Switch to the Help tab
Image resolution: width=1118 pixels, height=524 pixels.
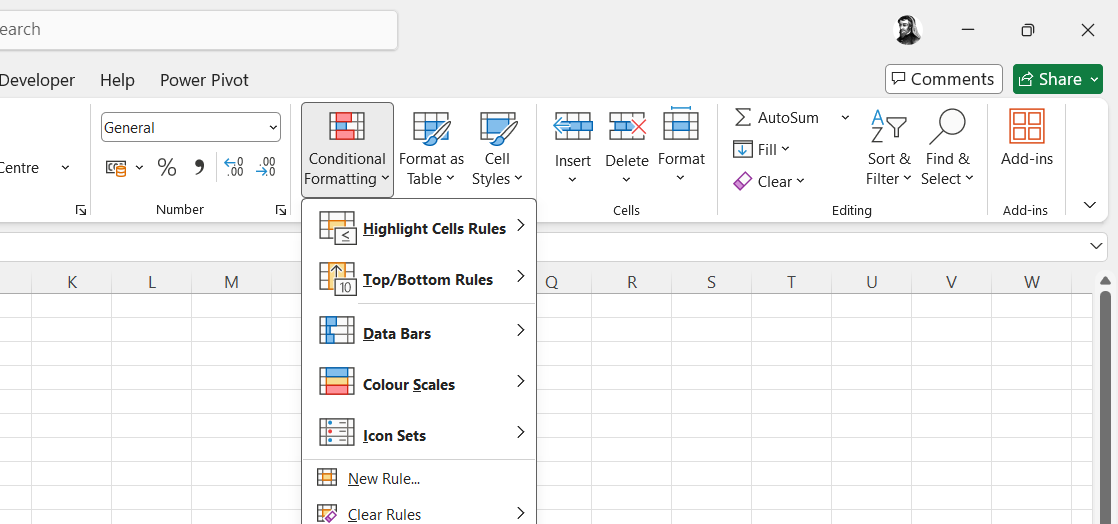tap(117, 80)
